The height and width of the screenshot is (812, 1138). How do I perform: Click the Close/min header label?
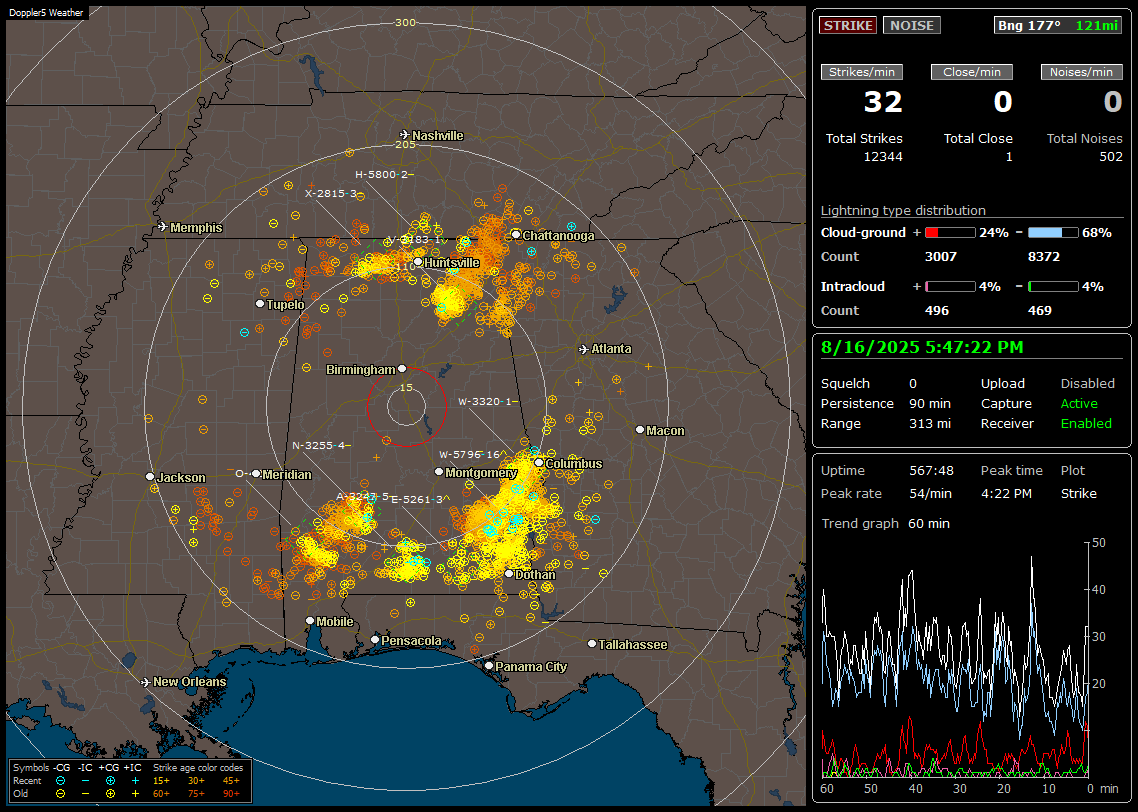(x=972, y=72)
